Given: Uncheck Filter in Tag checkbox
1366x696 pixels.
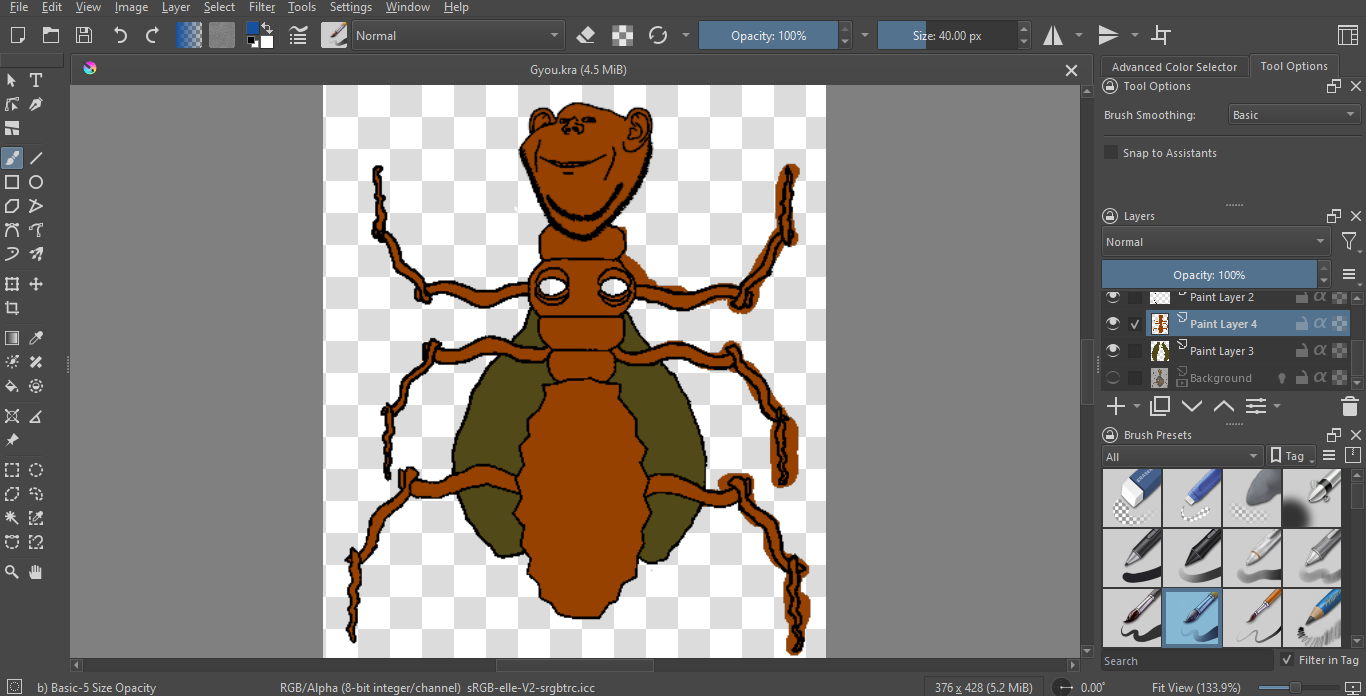Looking at the screenshot, I should coord(1287,660).
